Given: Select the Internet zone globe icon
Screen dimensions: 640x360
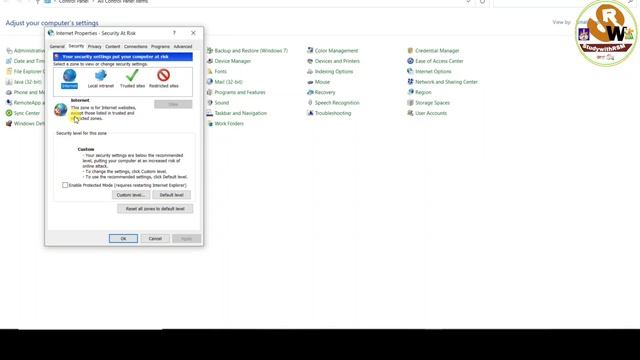Looking at the screenshot, I should [69, 76].
